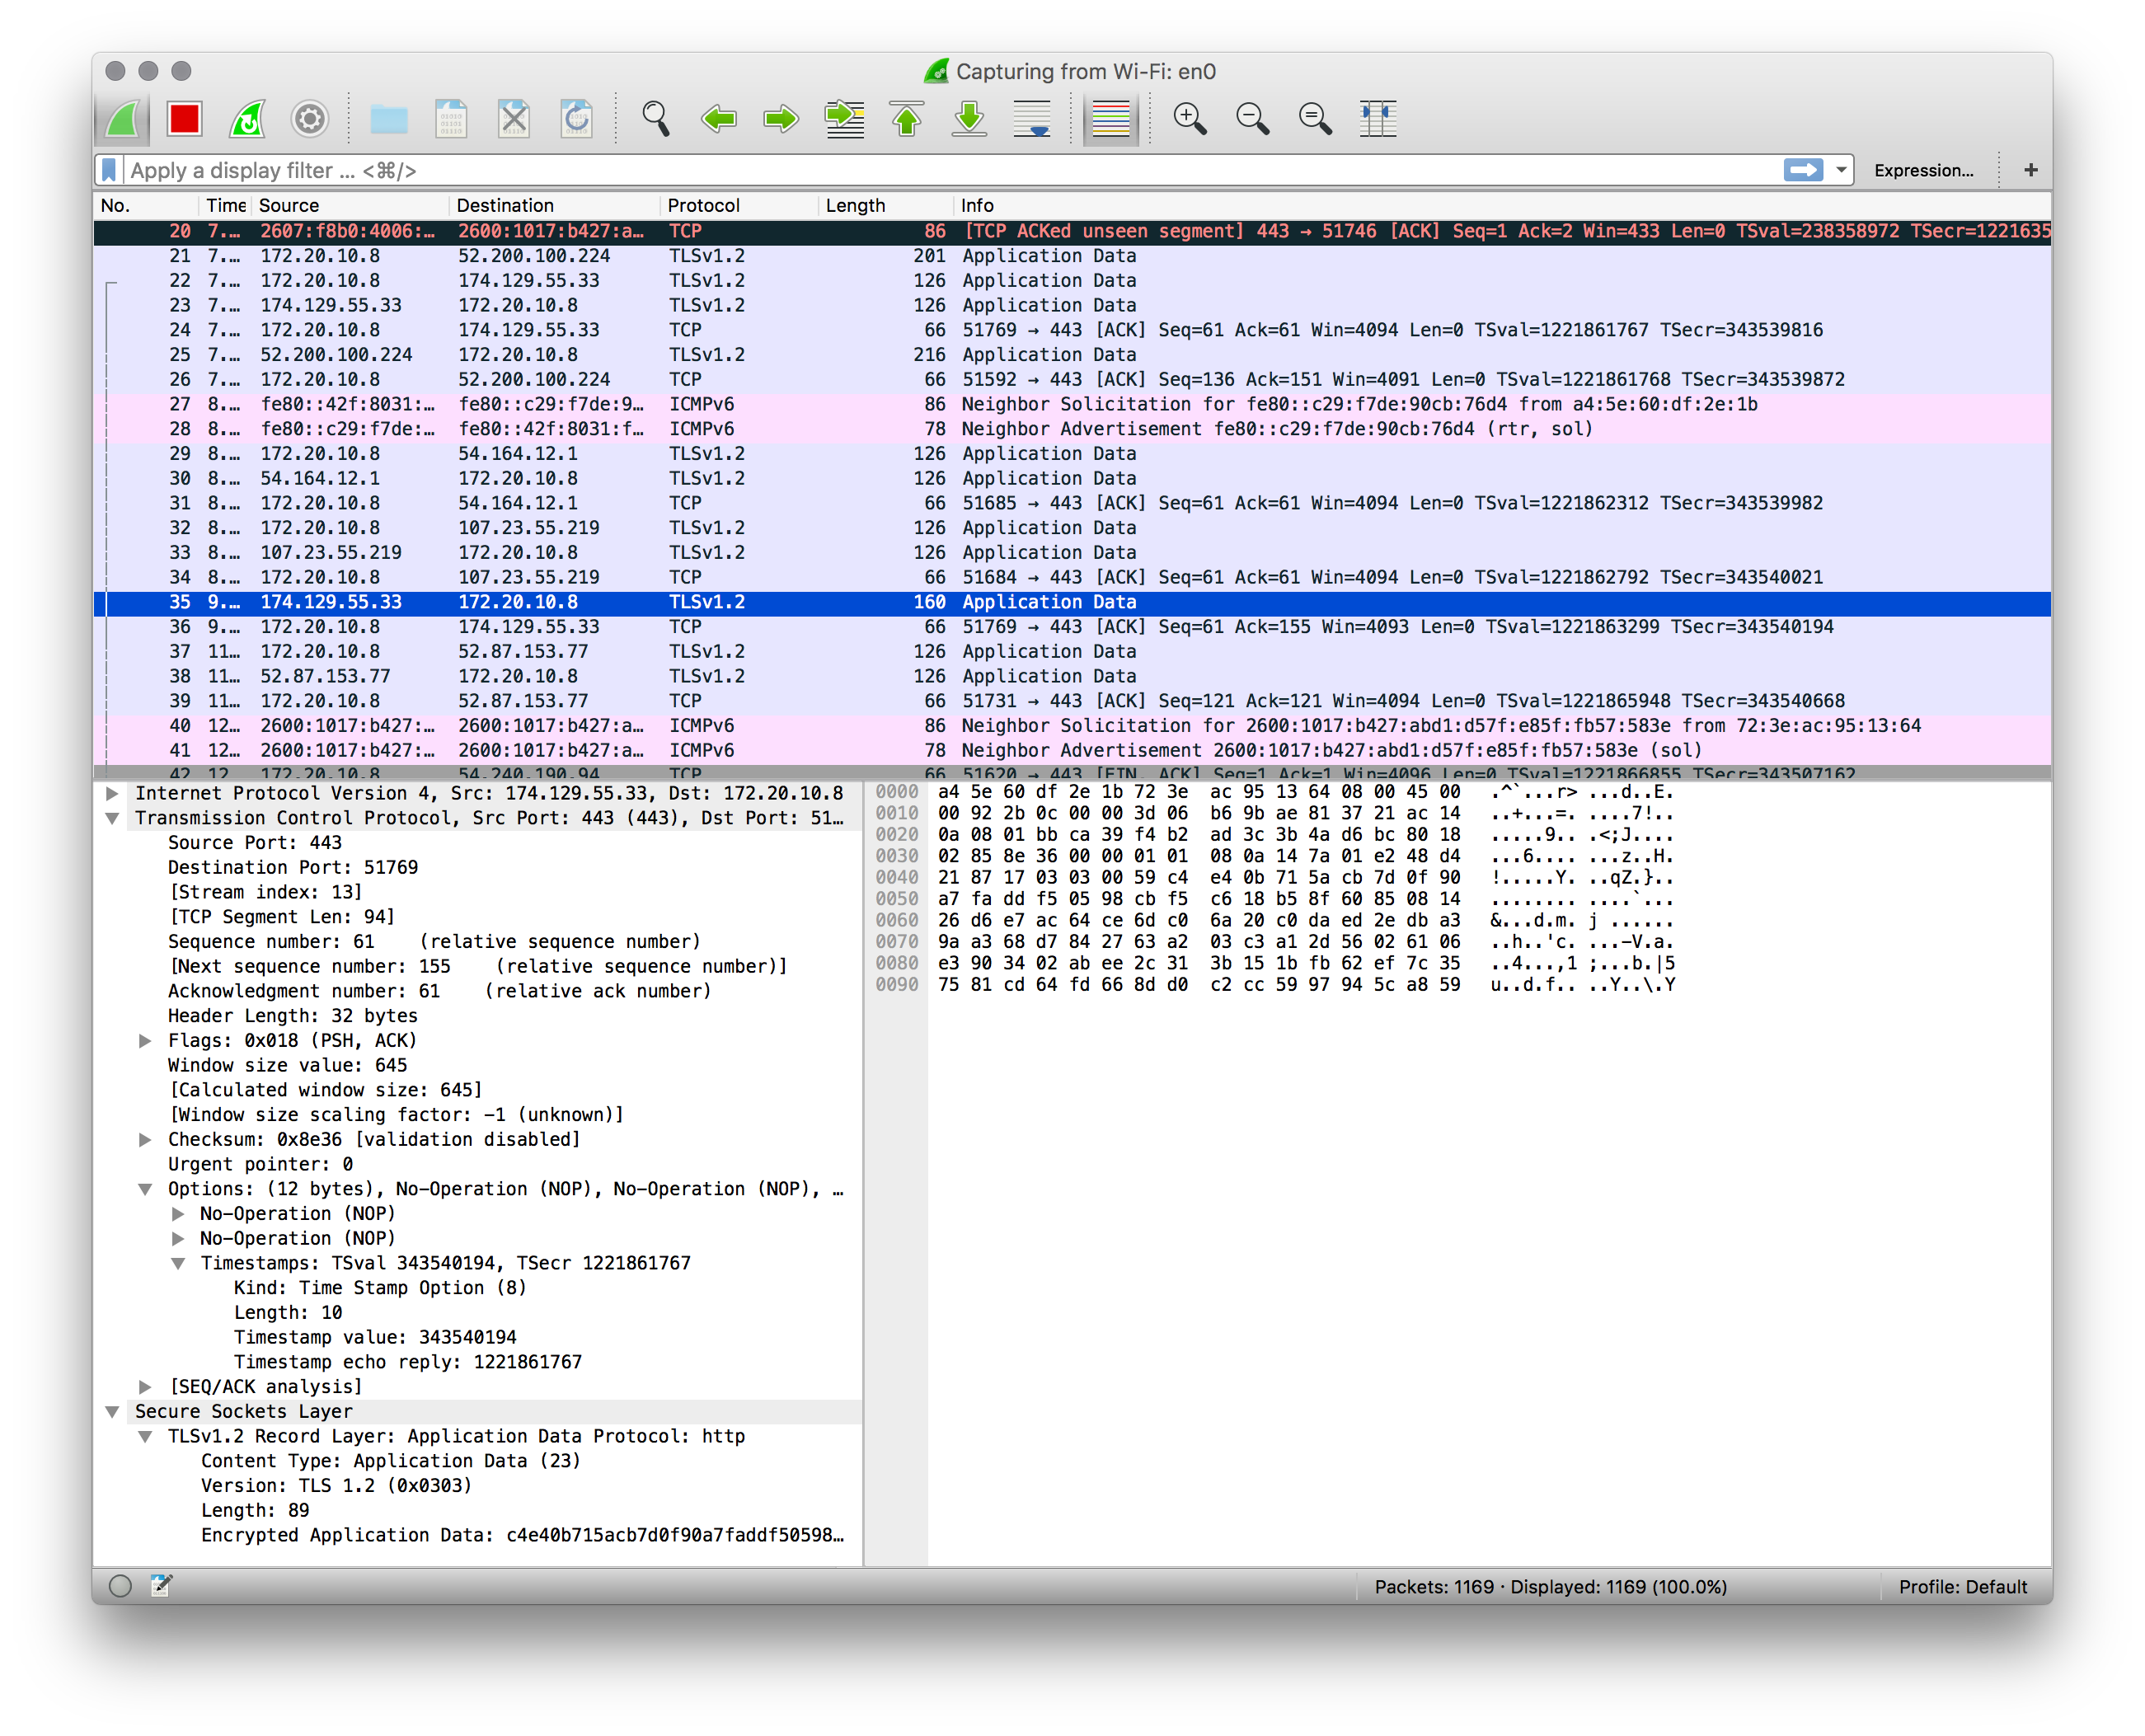Collapse the Secure Sockets Layer section
Viewport: 2145px width, 1736px height.
coord(113,1412)
